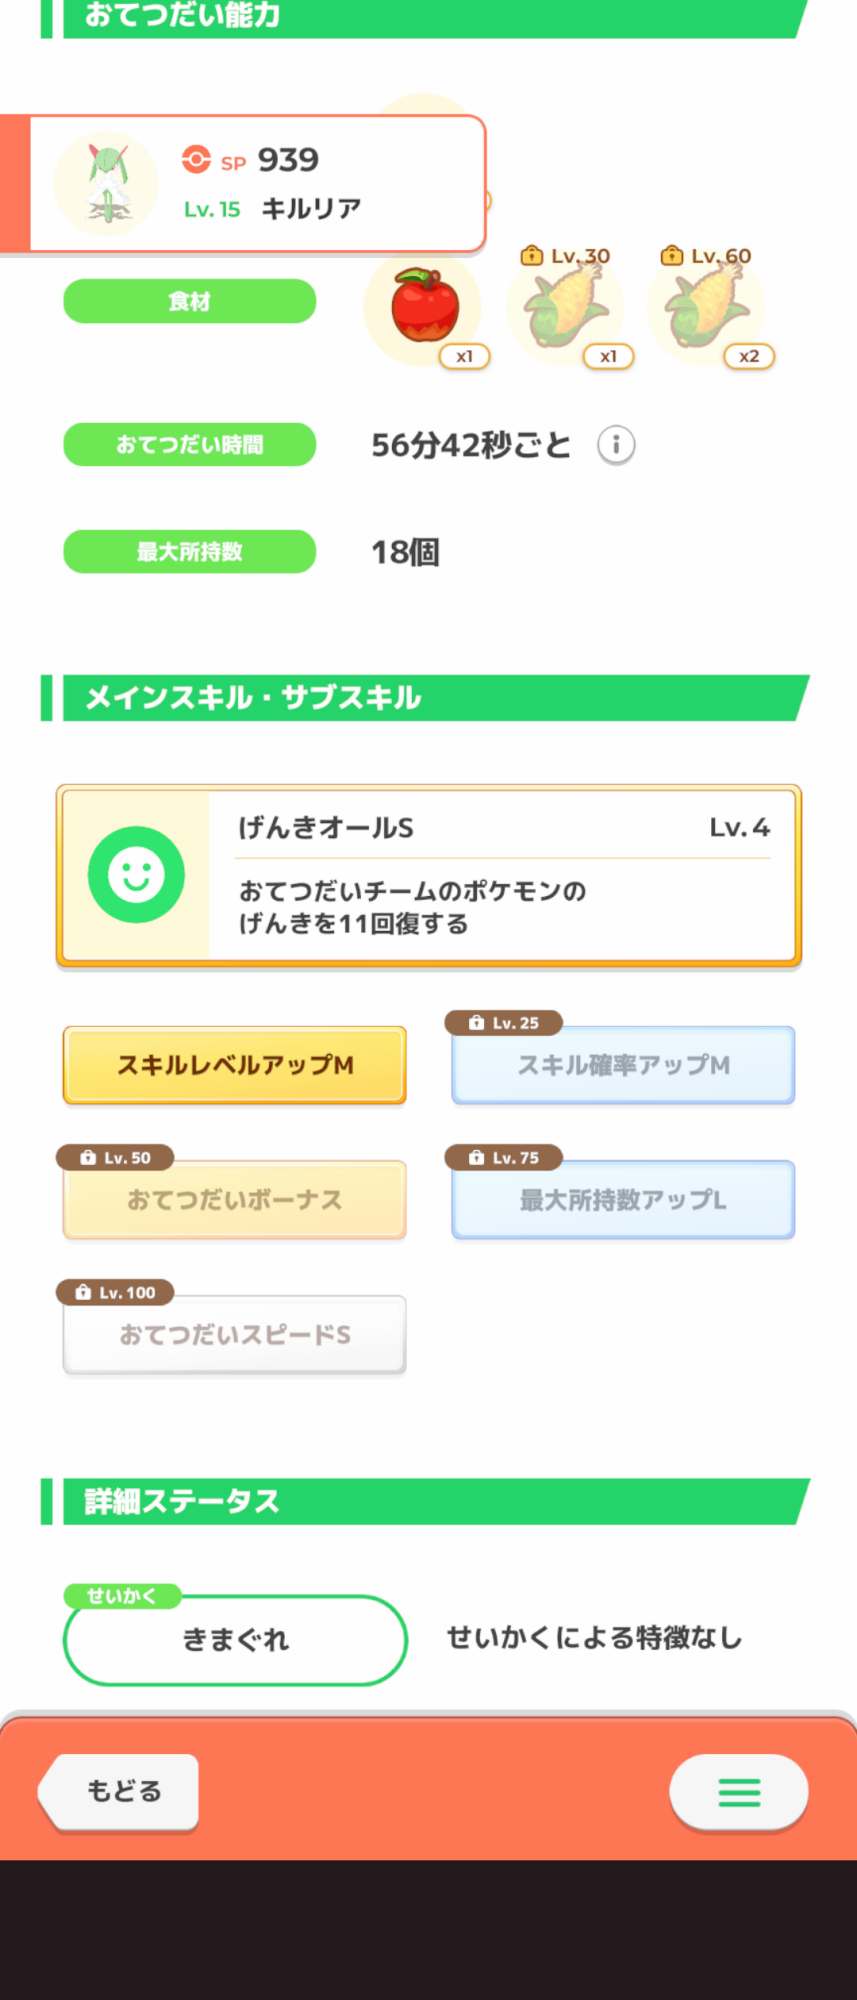This screenshot has height=2000, width=857.
Task: Select the スキルレベルアップM sub skill
Action: point(235,1065)
